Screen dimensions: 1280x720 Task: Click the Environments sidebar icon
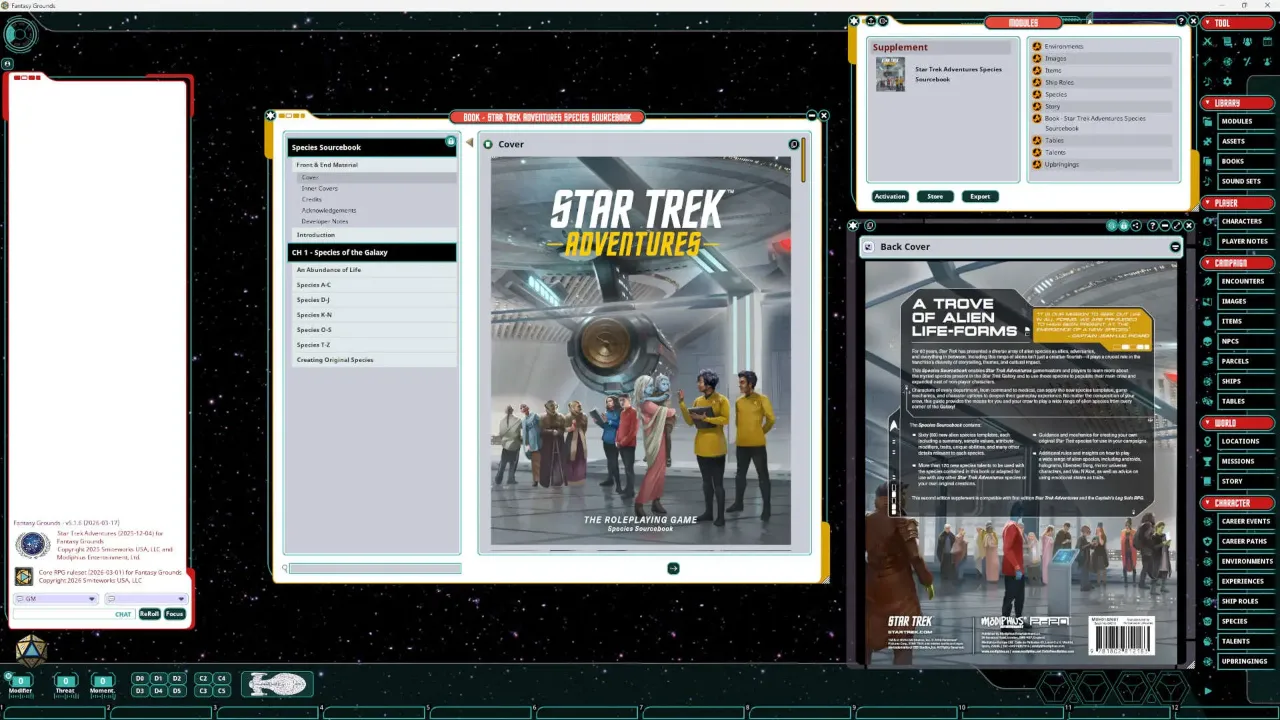(x=1208, y=561)
